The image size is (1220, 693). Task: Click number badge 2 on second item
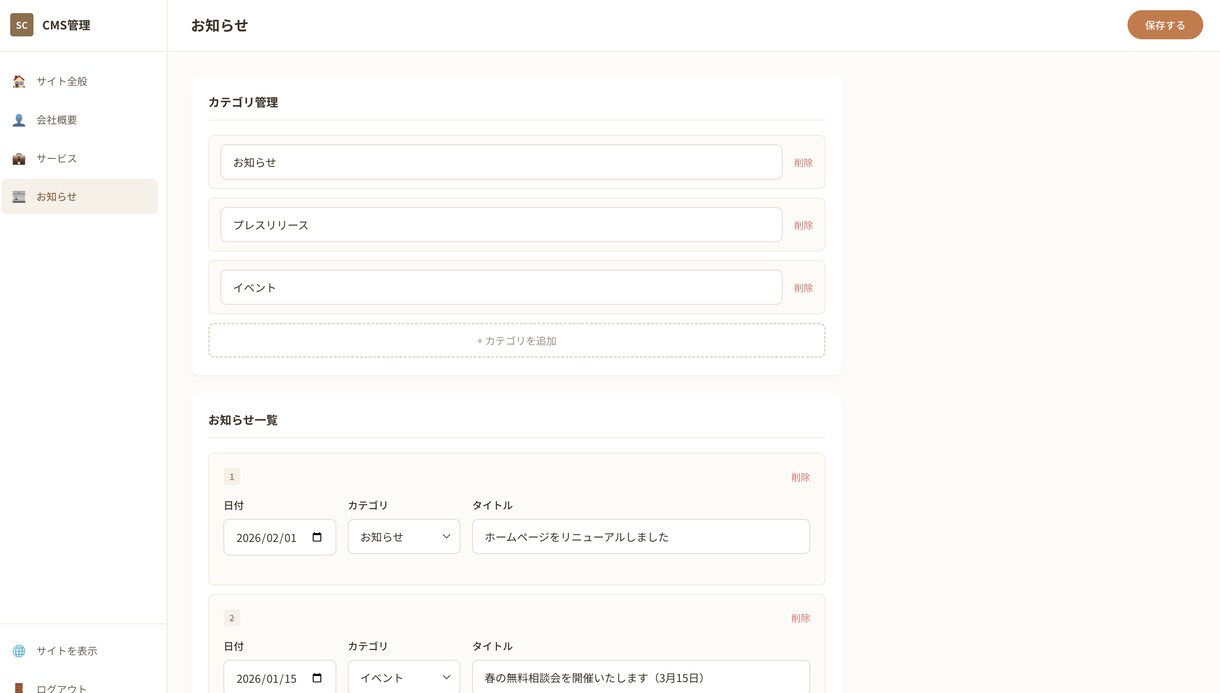click(x=232, y=618)
